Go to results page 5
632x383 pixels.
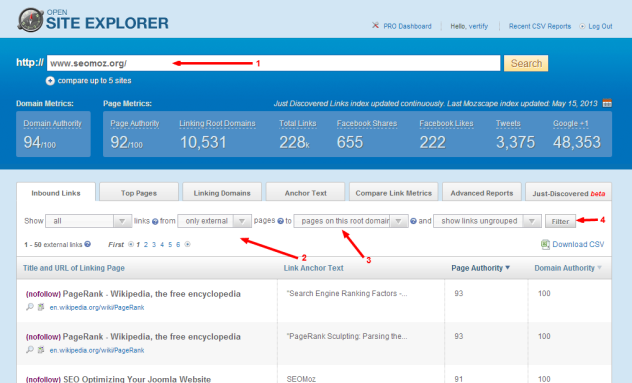170,244
